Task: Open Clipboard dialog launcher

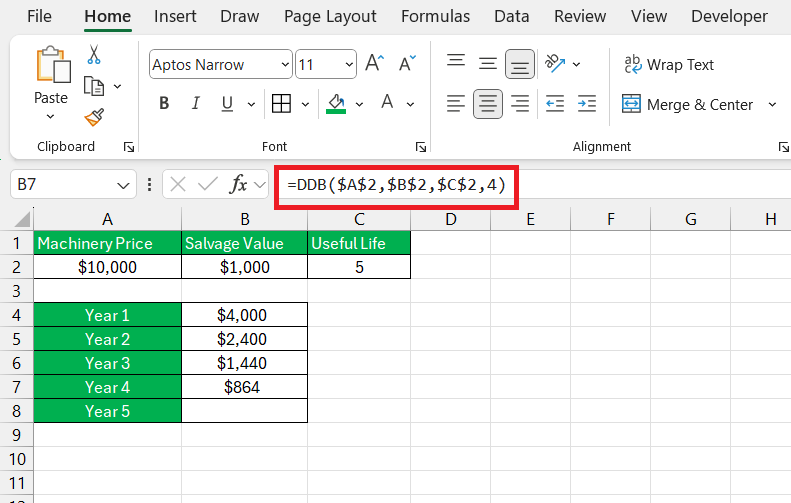Action: [129, 147]
